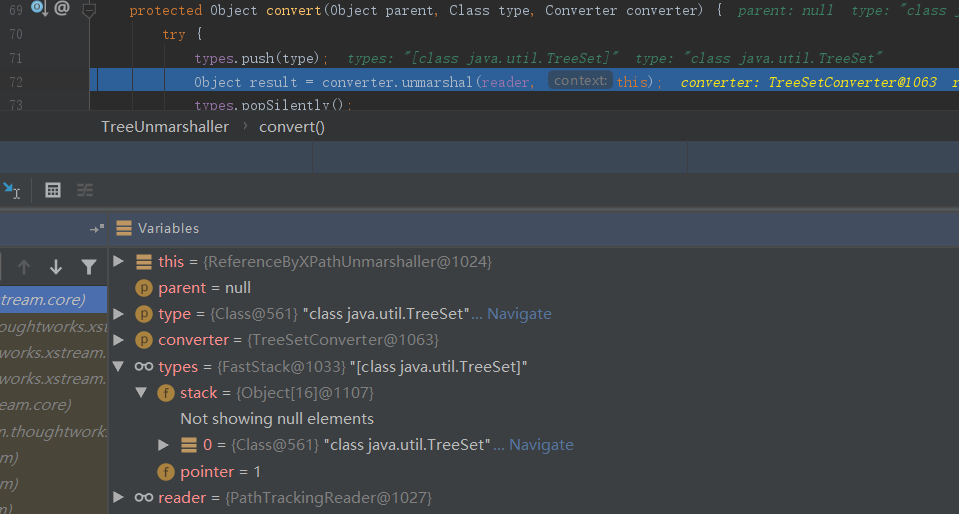Click the overridden method gutter icon
Viewport: 959px width, 514px height.
click(39, 9)
